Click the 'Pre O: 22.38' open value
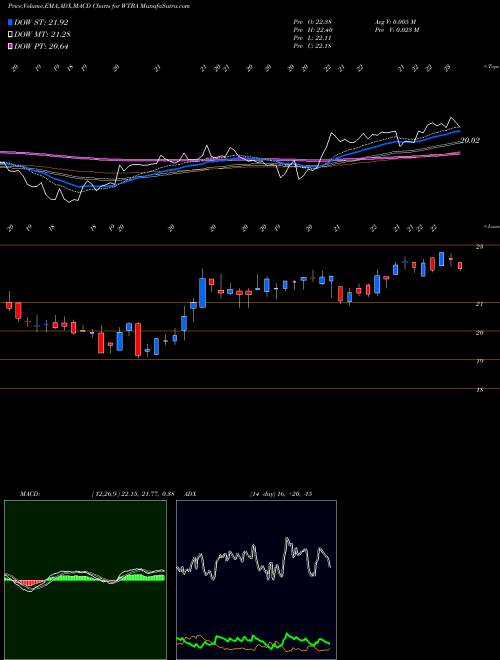 coord(312,22)
